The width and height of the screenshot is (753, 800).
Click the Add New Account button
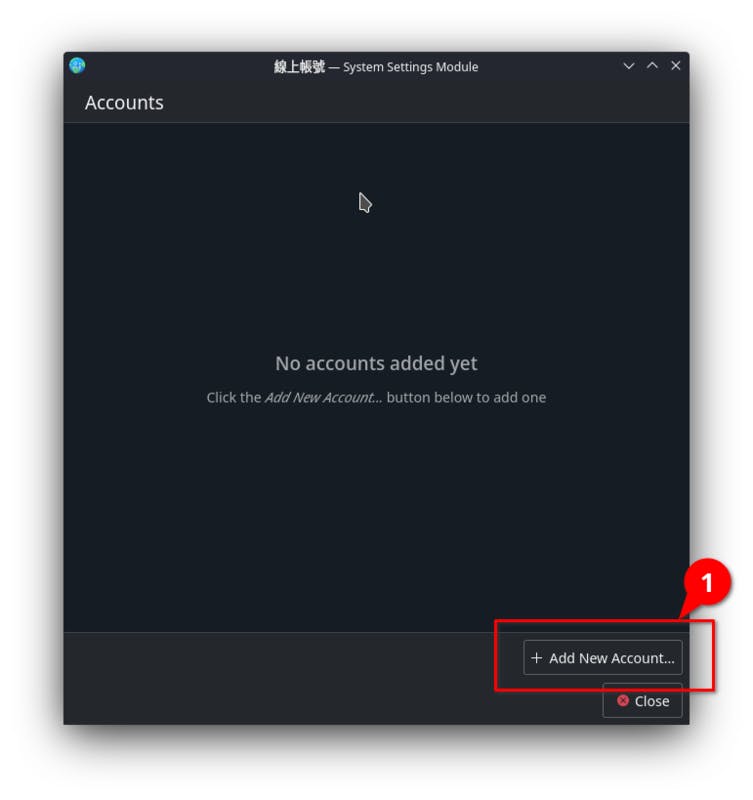click(603, 658)
